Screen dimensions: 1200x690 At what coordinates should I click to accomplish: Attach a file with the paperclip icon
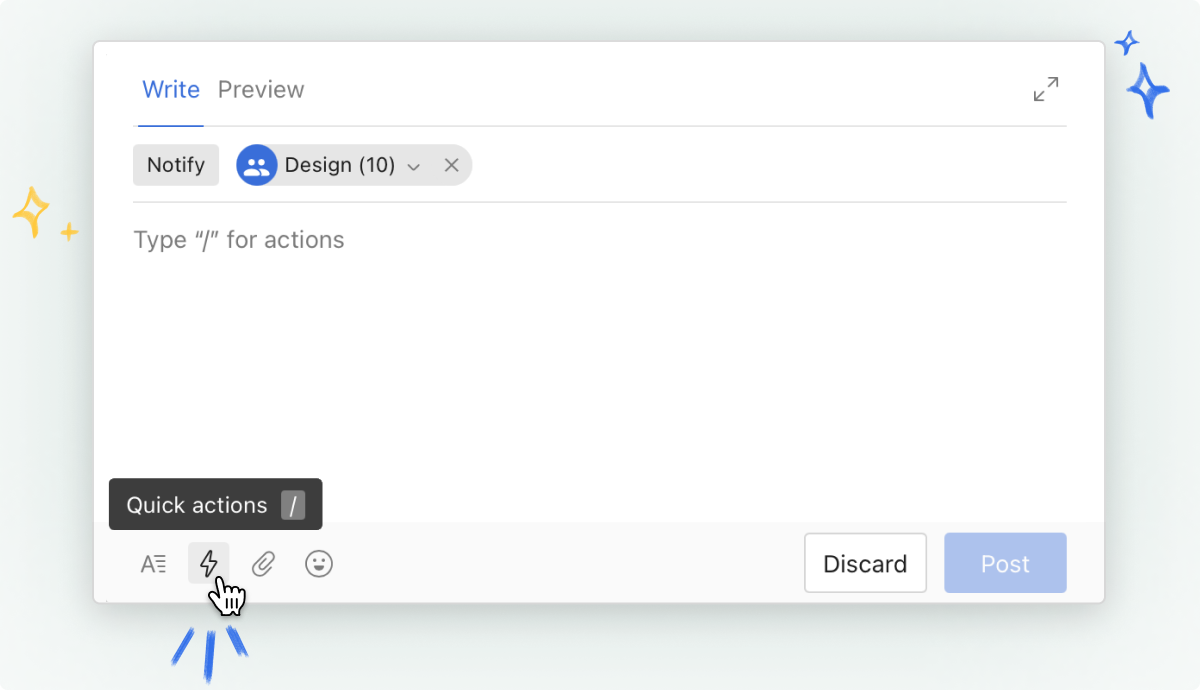[x=263, y=564]
